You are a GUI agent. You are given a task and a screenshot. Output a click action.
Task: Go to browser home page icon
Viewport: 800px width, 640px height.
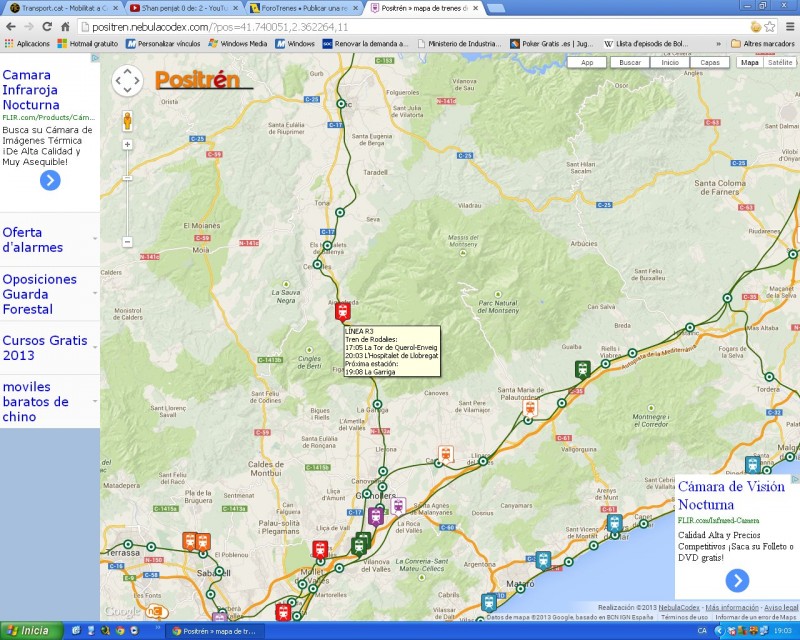pyautogui.click(x=65, y=27)
